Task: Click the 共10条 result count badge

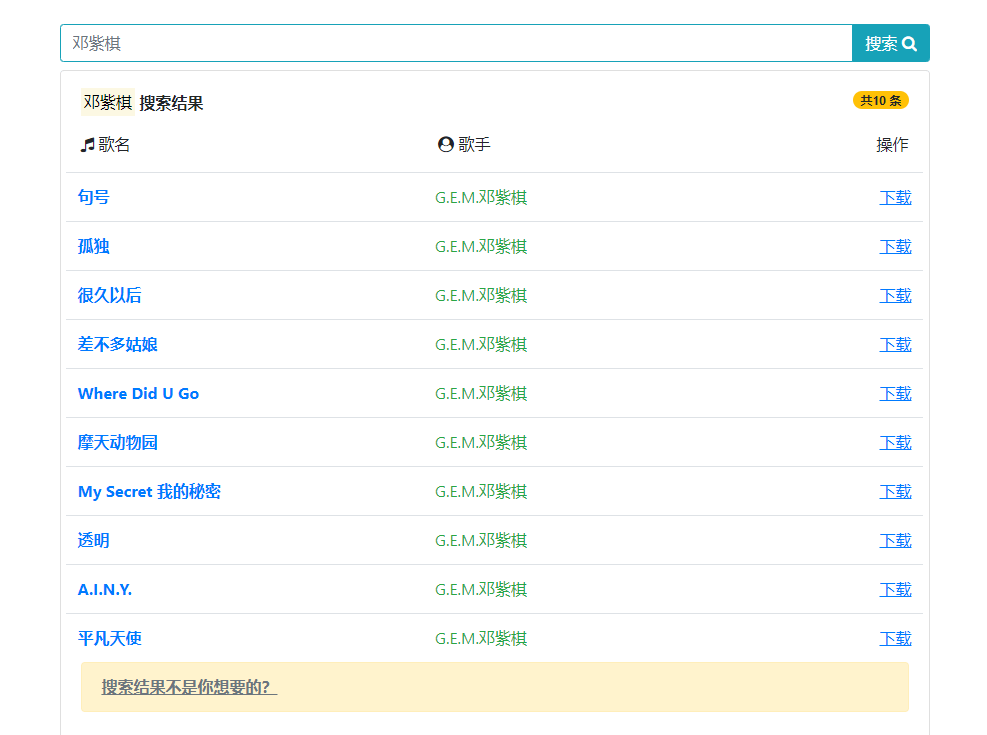Action: [x=880, y=100]
